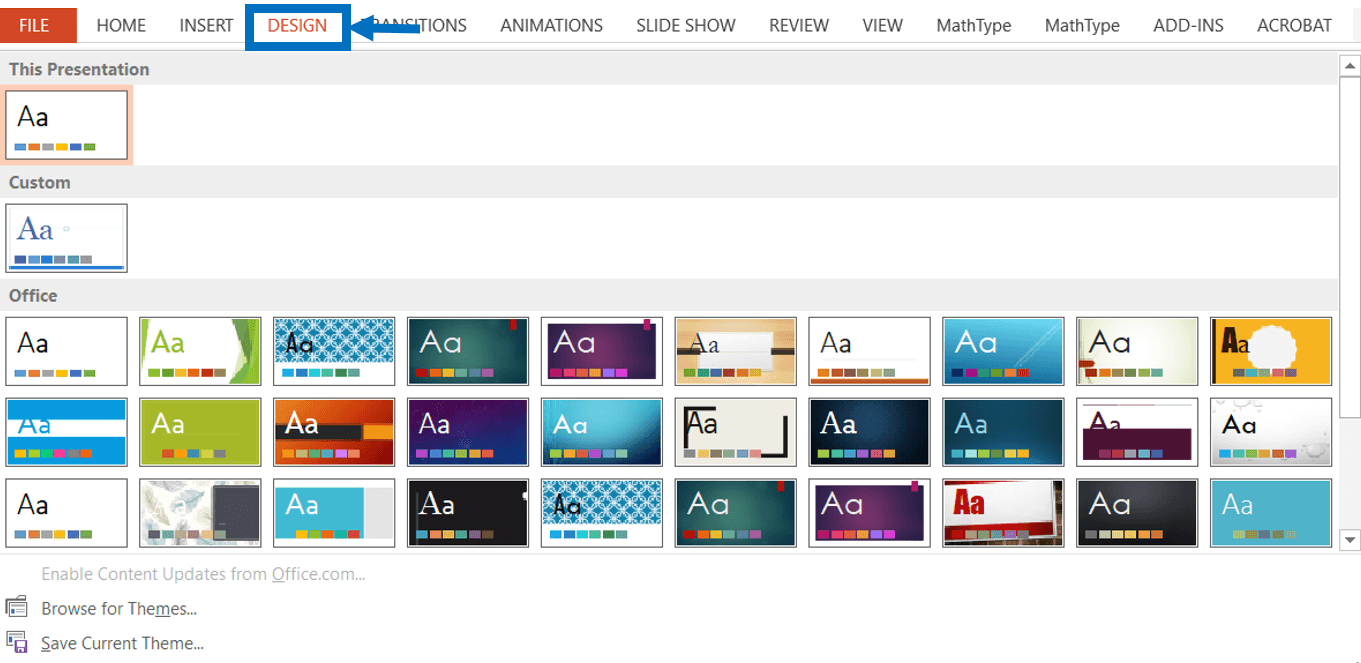Screen dimensions: 1361x663
Task: Choose the purple-blue gradient Celestial theme
Action: pos(468,432)
